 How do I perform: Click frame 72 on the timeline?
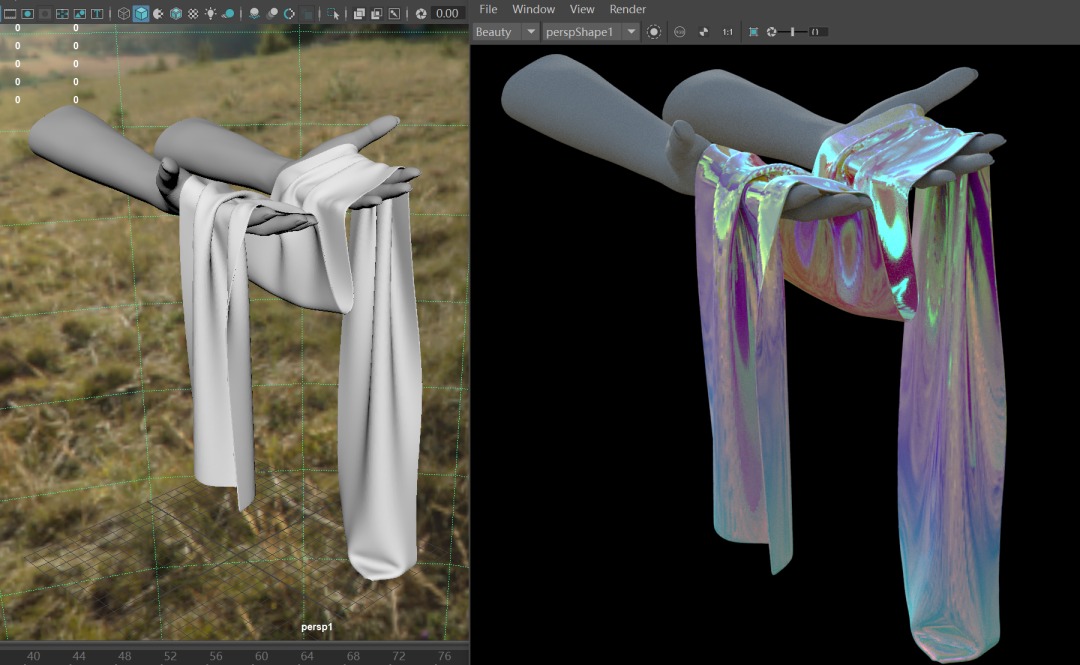coord(399,656)
